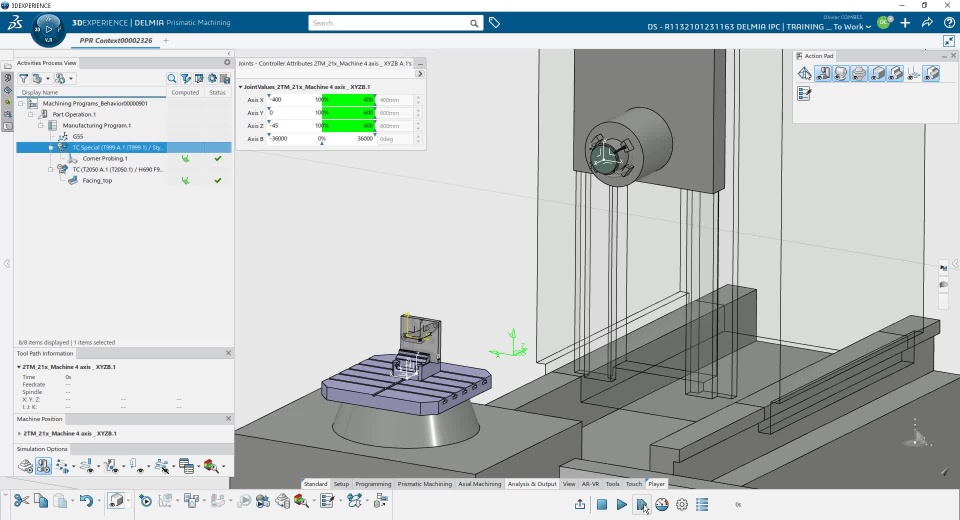Close the Tool Path Information panel

(228, 353)
